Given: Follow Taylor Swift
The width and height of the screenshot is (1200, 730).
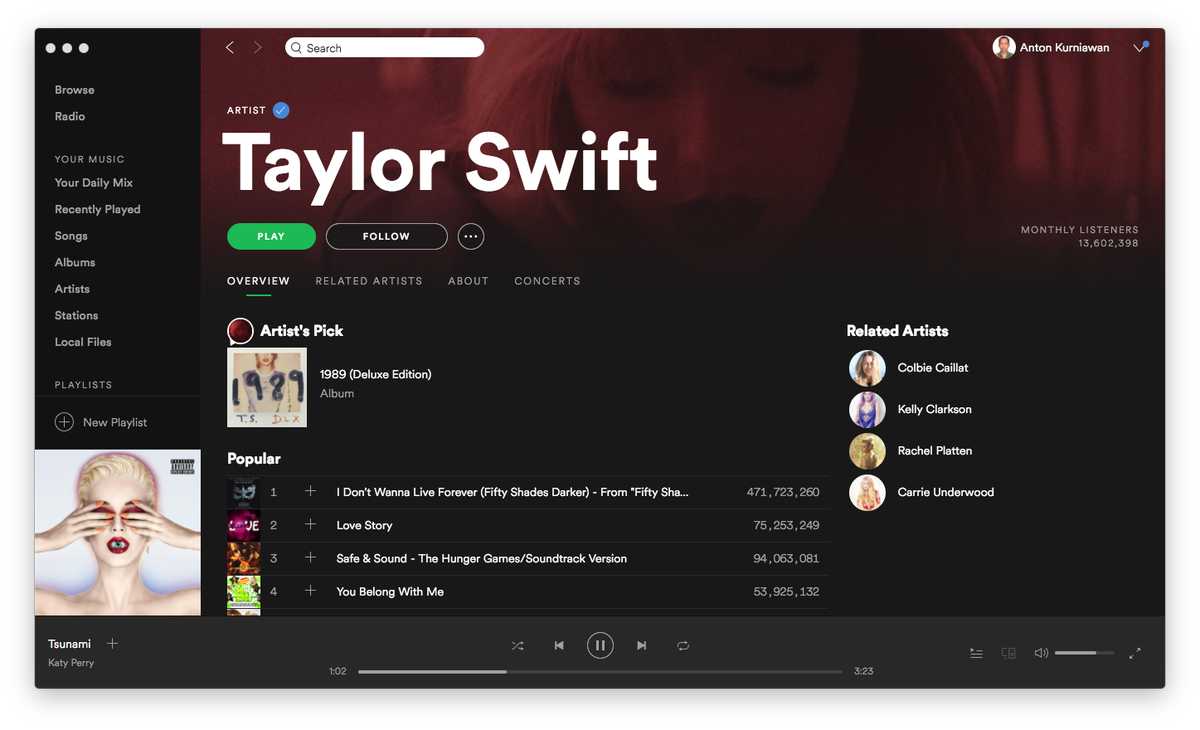Looking at the screenshot, I should pyautogui.click(x=386, y=236).
